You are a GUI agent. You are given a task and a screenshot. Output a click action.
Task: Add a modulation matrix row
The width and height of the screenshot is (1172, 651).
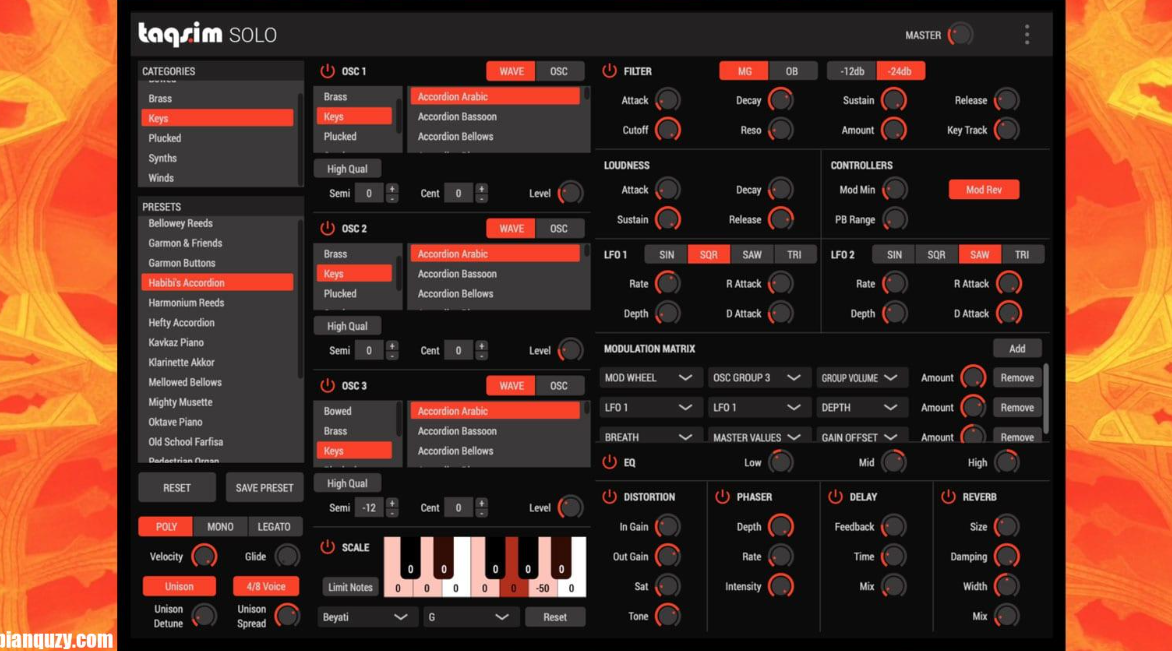coord(1017,348)
